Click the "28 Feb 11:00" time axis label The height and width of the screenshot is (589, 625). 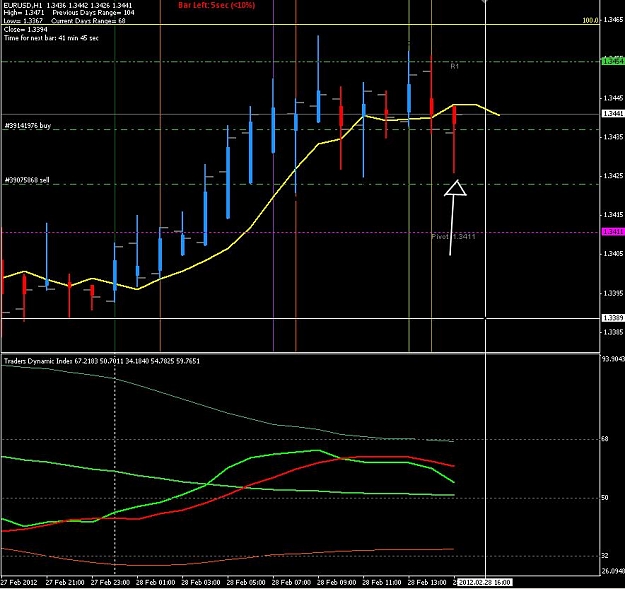[382, 582]
